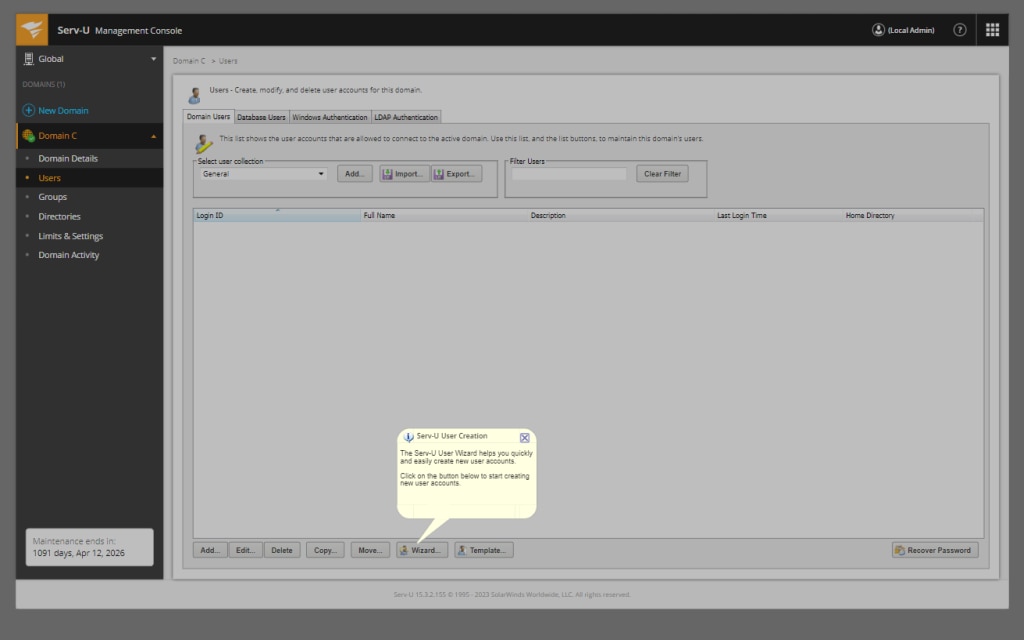Click inside the Filter Users field
Image resolution: width=1024 pixels, height=640 pixels.
[568, 173]
